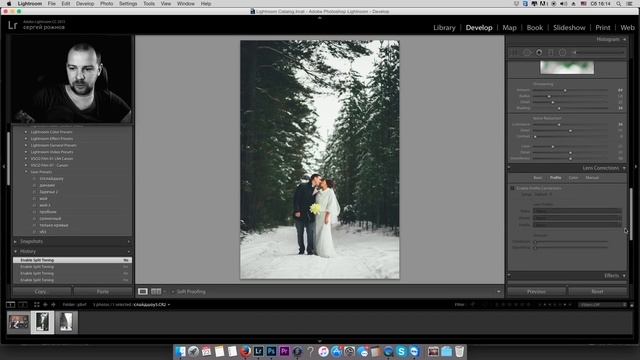Open the App Store Dock icon
The image size is (640, 360).
[x=336, y=351]
